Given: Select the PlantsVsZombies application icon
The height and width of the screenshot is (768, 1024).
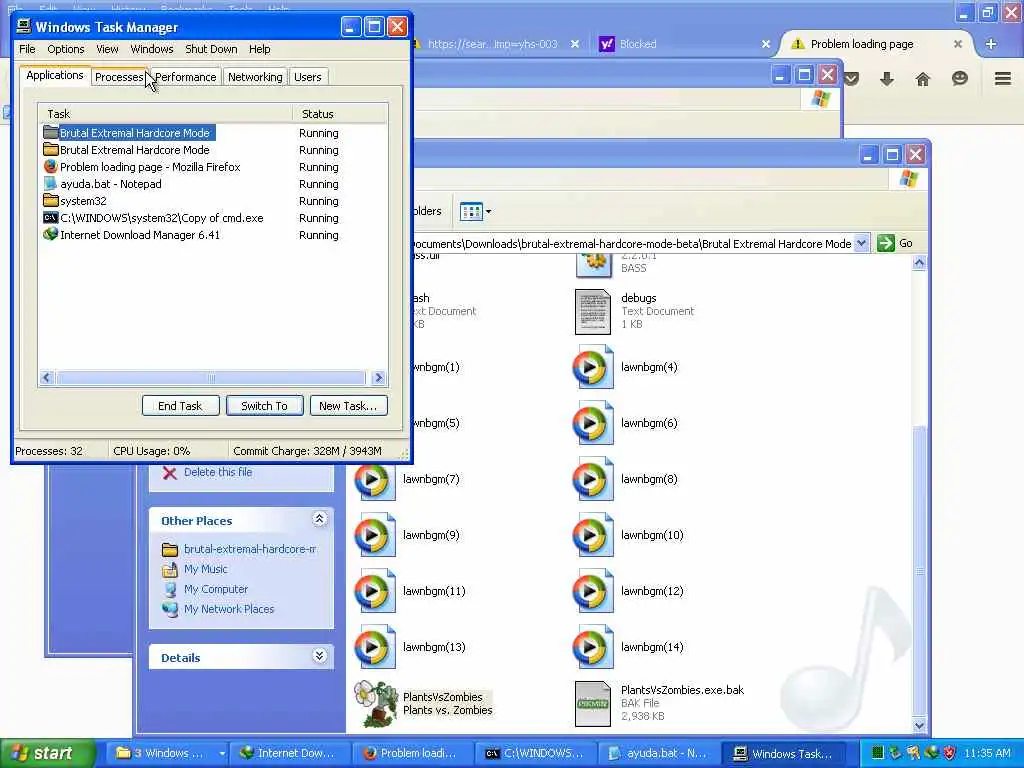Looking at the screenshot, I should [376, 704].
